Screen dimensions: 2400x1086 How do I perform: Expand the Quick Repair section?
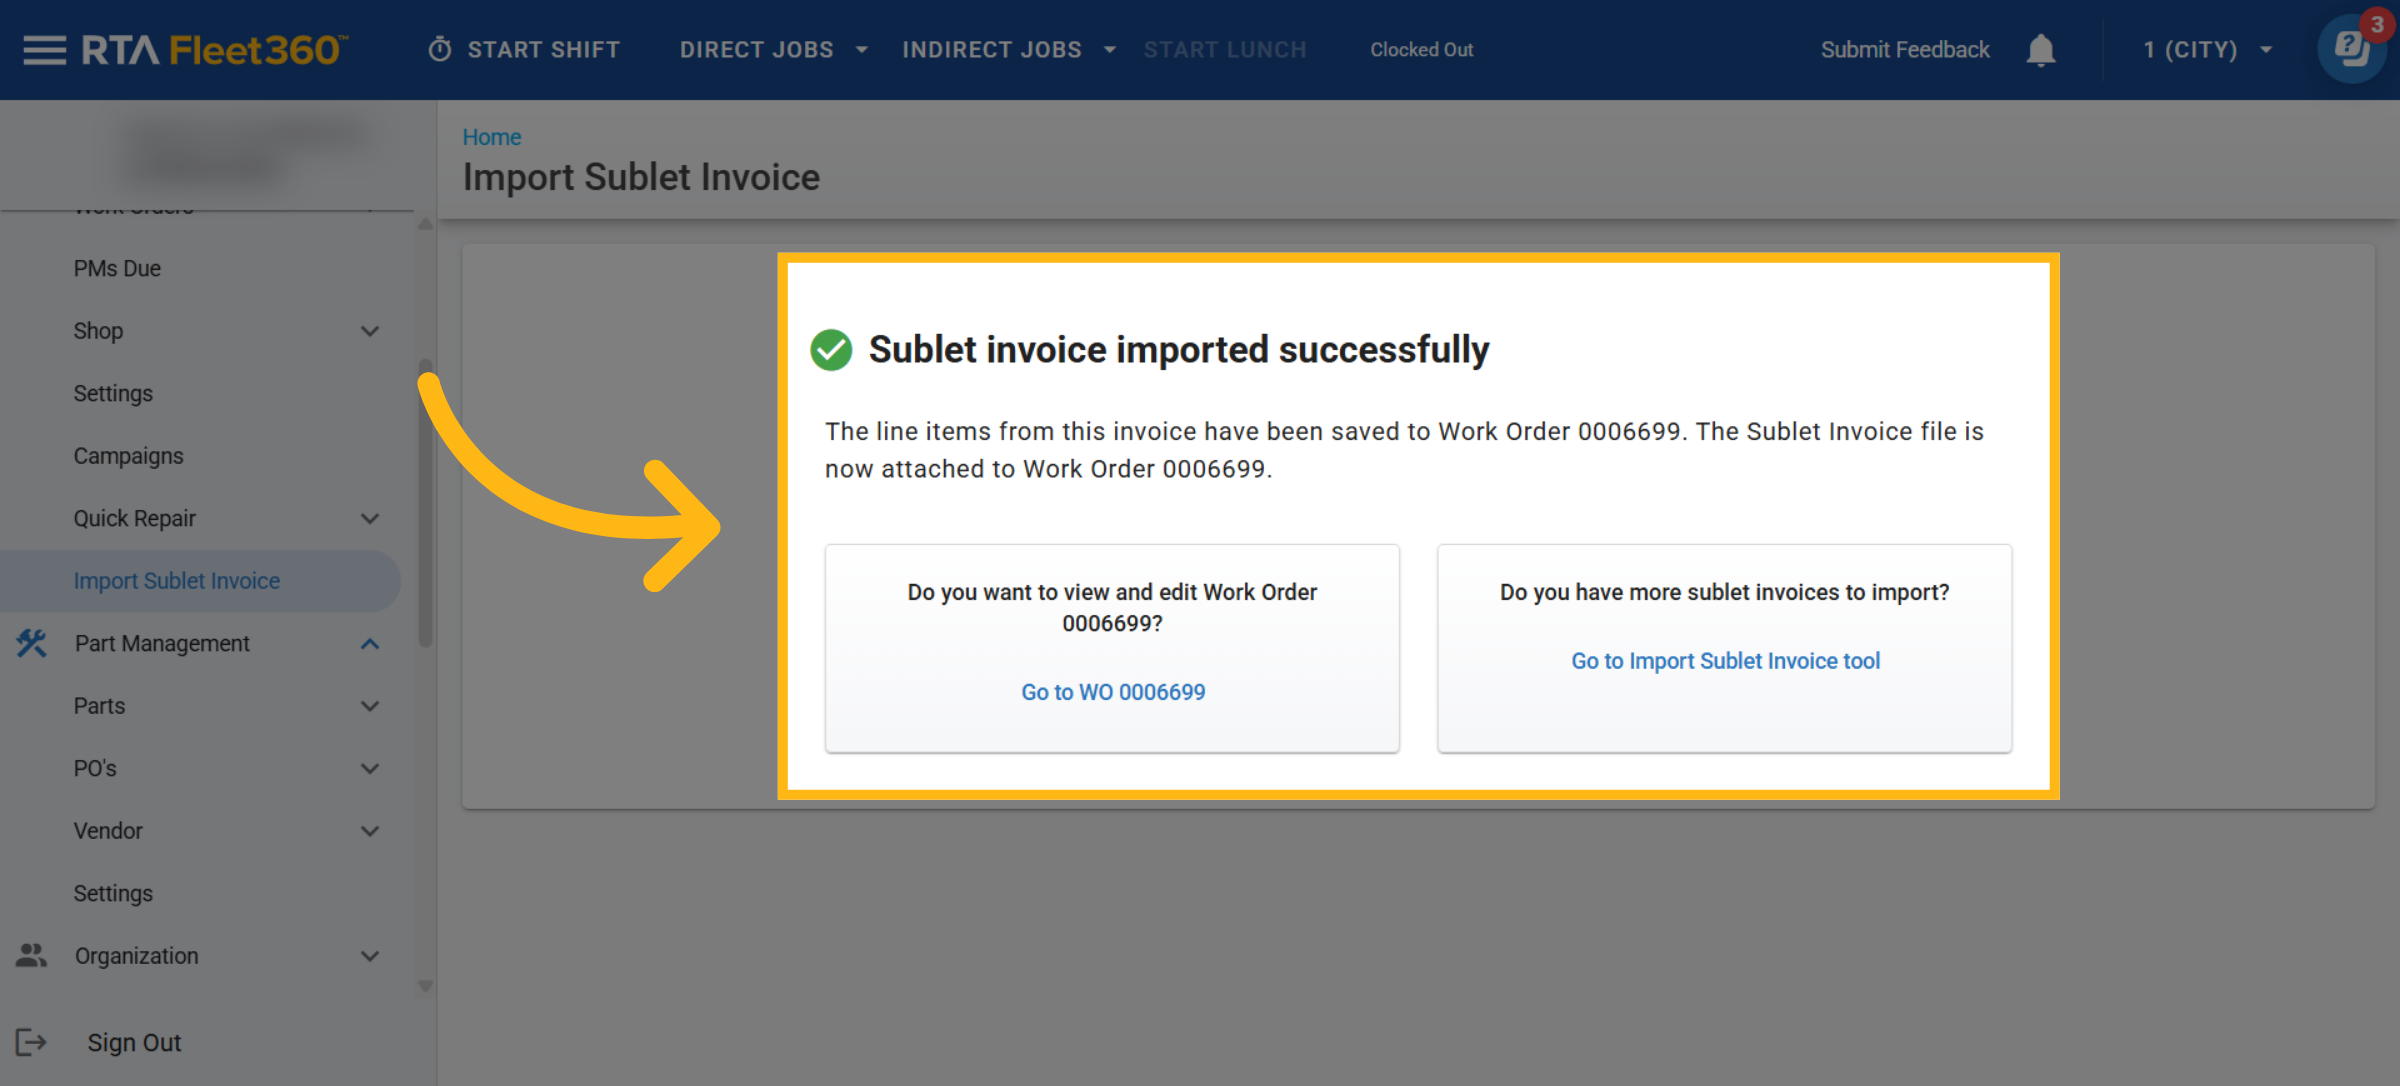(370, 518)
